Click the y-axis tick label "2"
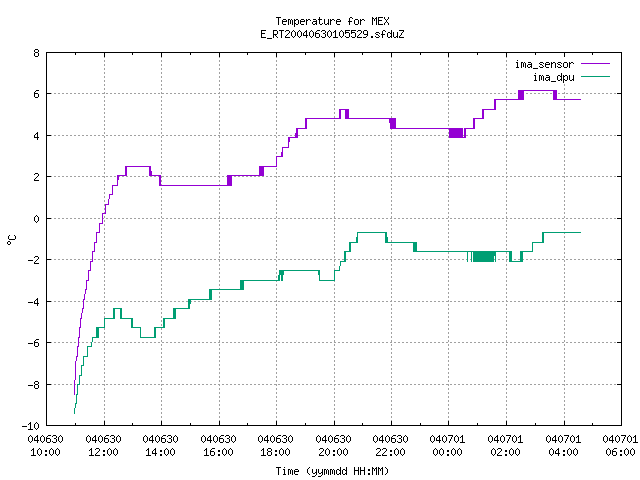Screen dimensions: 640x480 click(x=37, y=177)
